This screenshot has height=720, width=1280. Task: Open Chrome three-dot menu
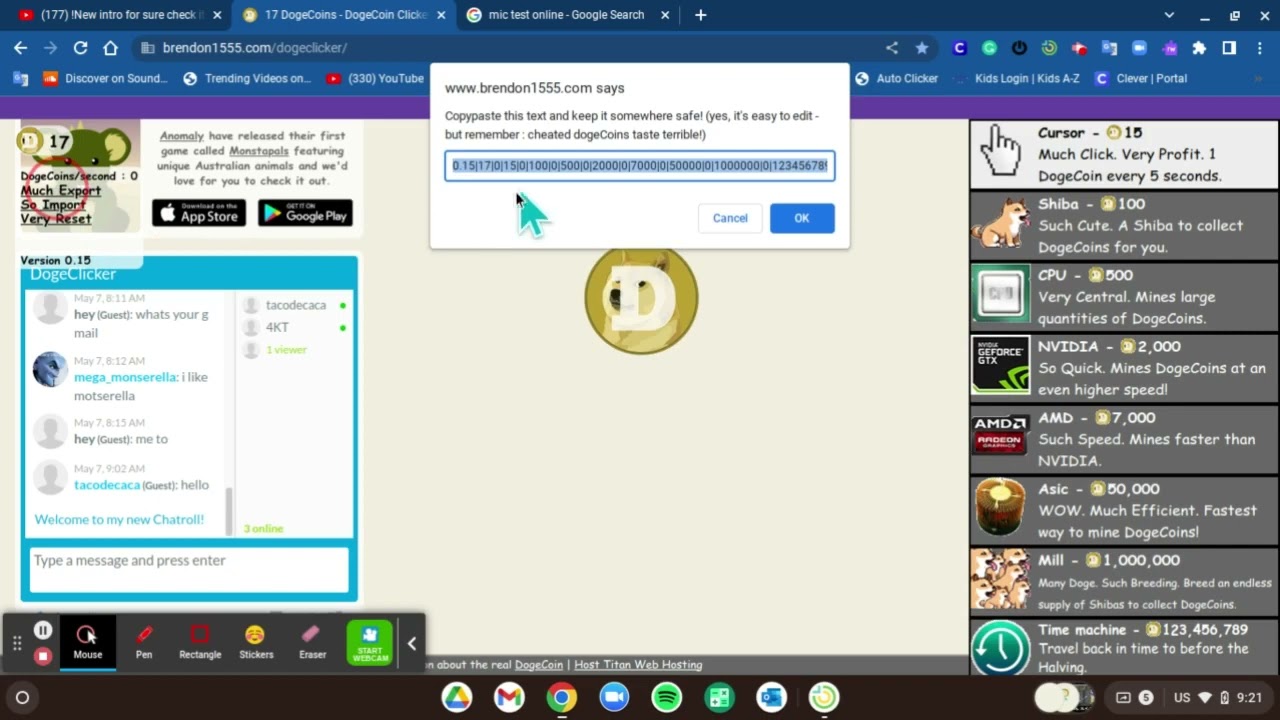(x=1259, y=48)
